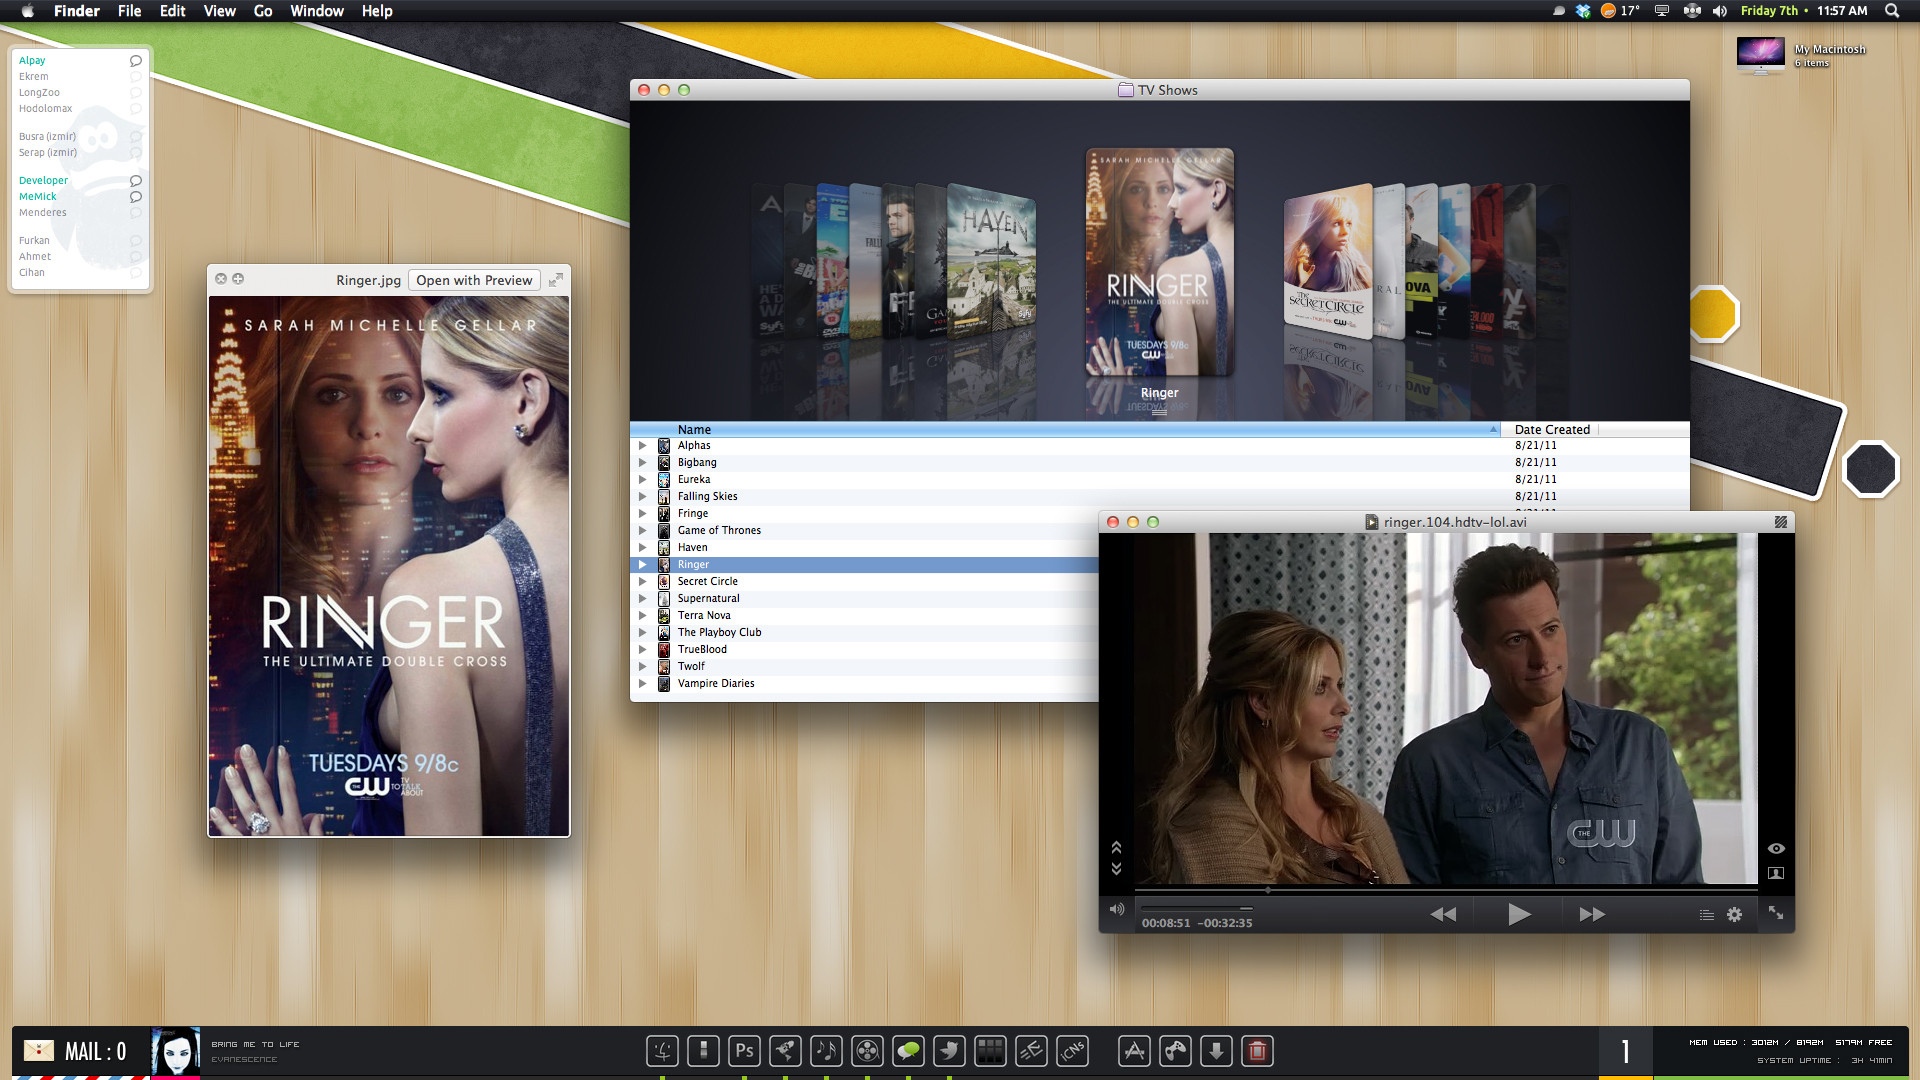
Task: Select the Secret Circle cover in Cover Flow
Action: point(1328,262)
